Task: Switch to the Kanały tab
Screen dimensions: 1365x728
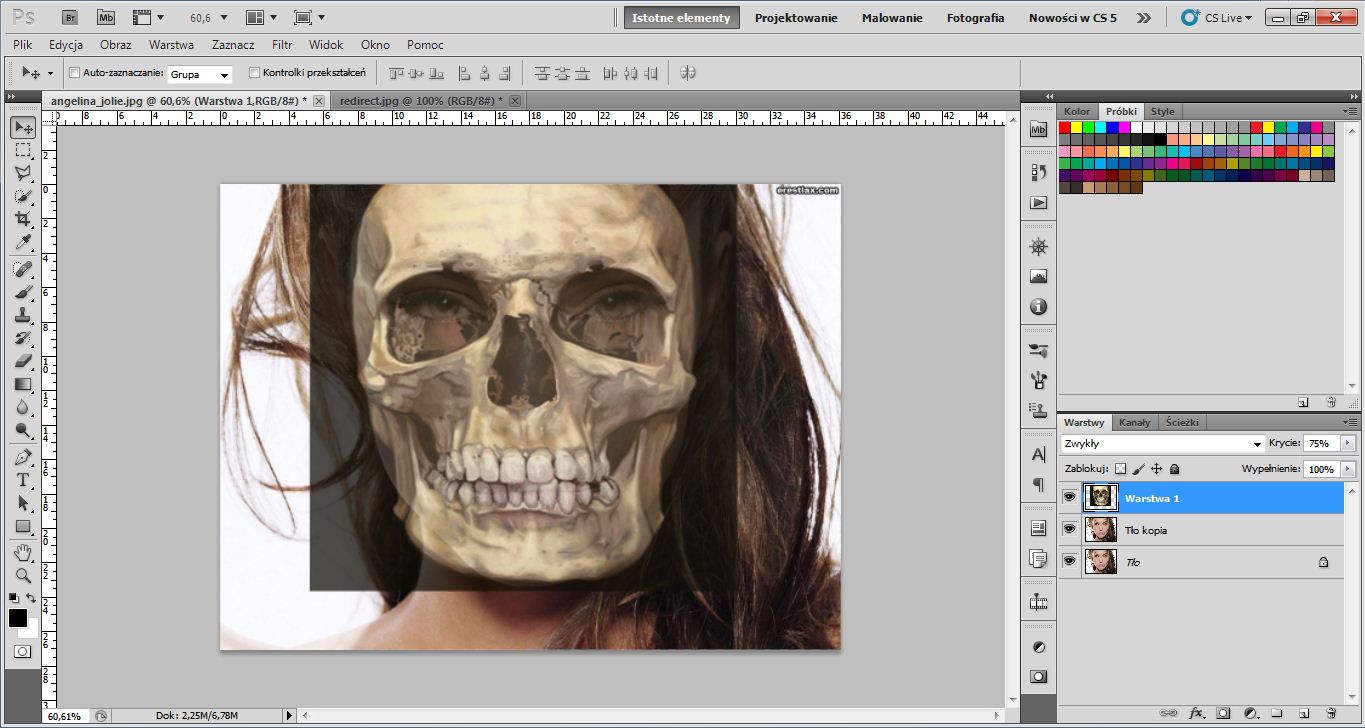Action: click(1134, 422)
